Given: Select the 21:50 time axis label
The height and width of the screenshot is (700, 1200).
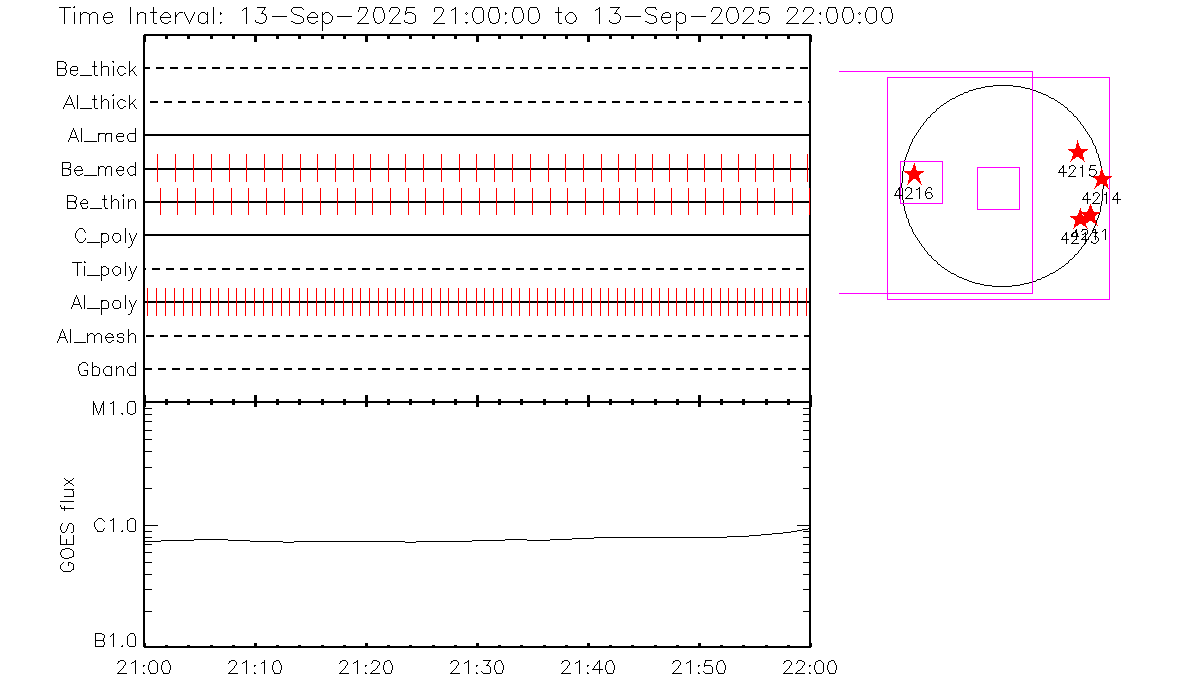Looking at the screenshot, I should [699, 667].
